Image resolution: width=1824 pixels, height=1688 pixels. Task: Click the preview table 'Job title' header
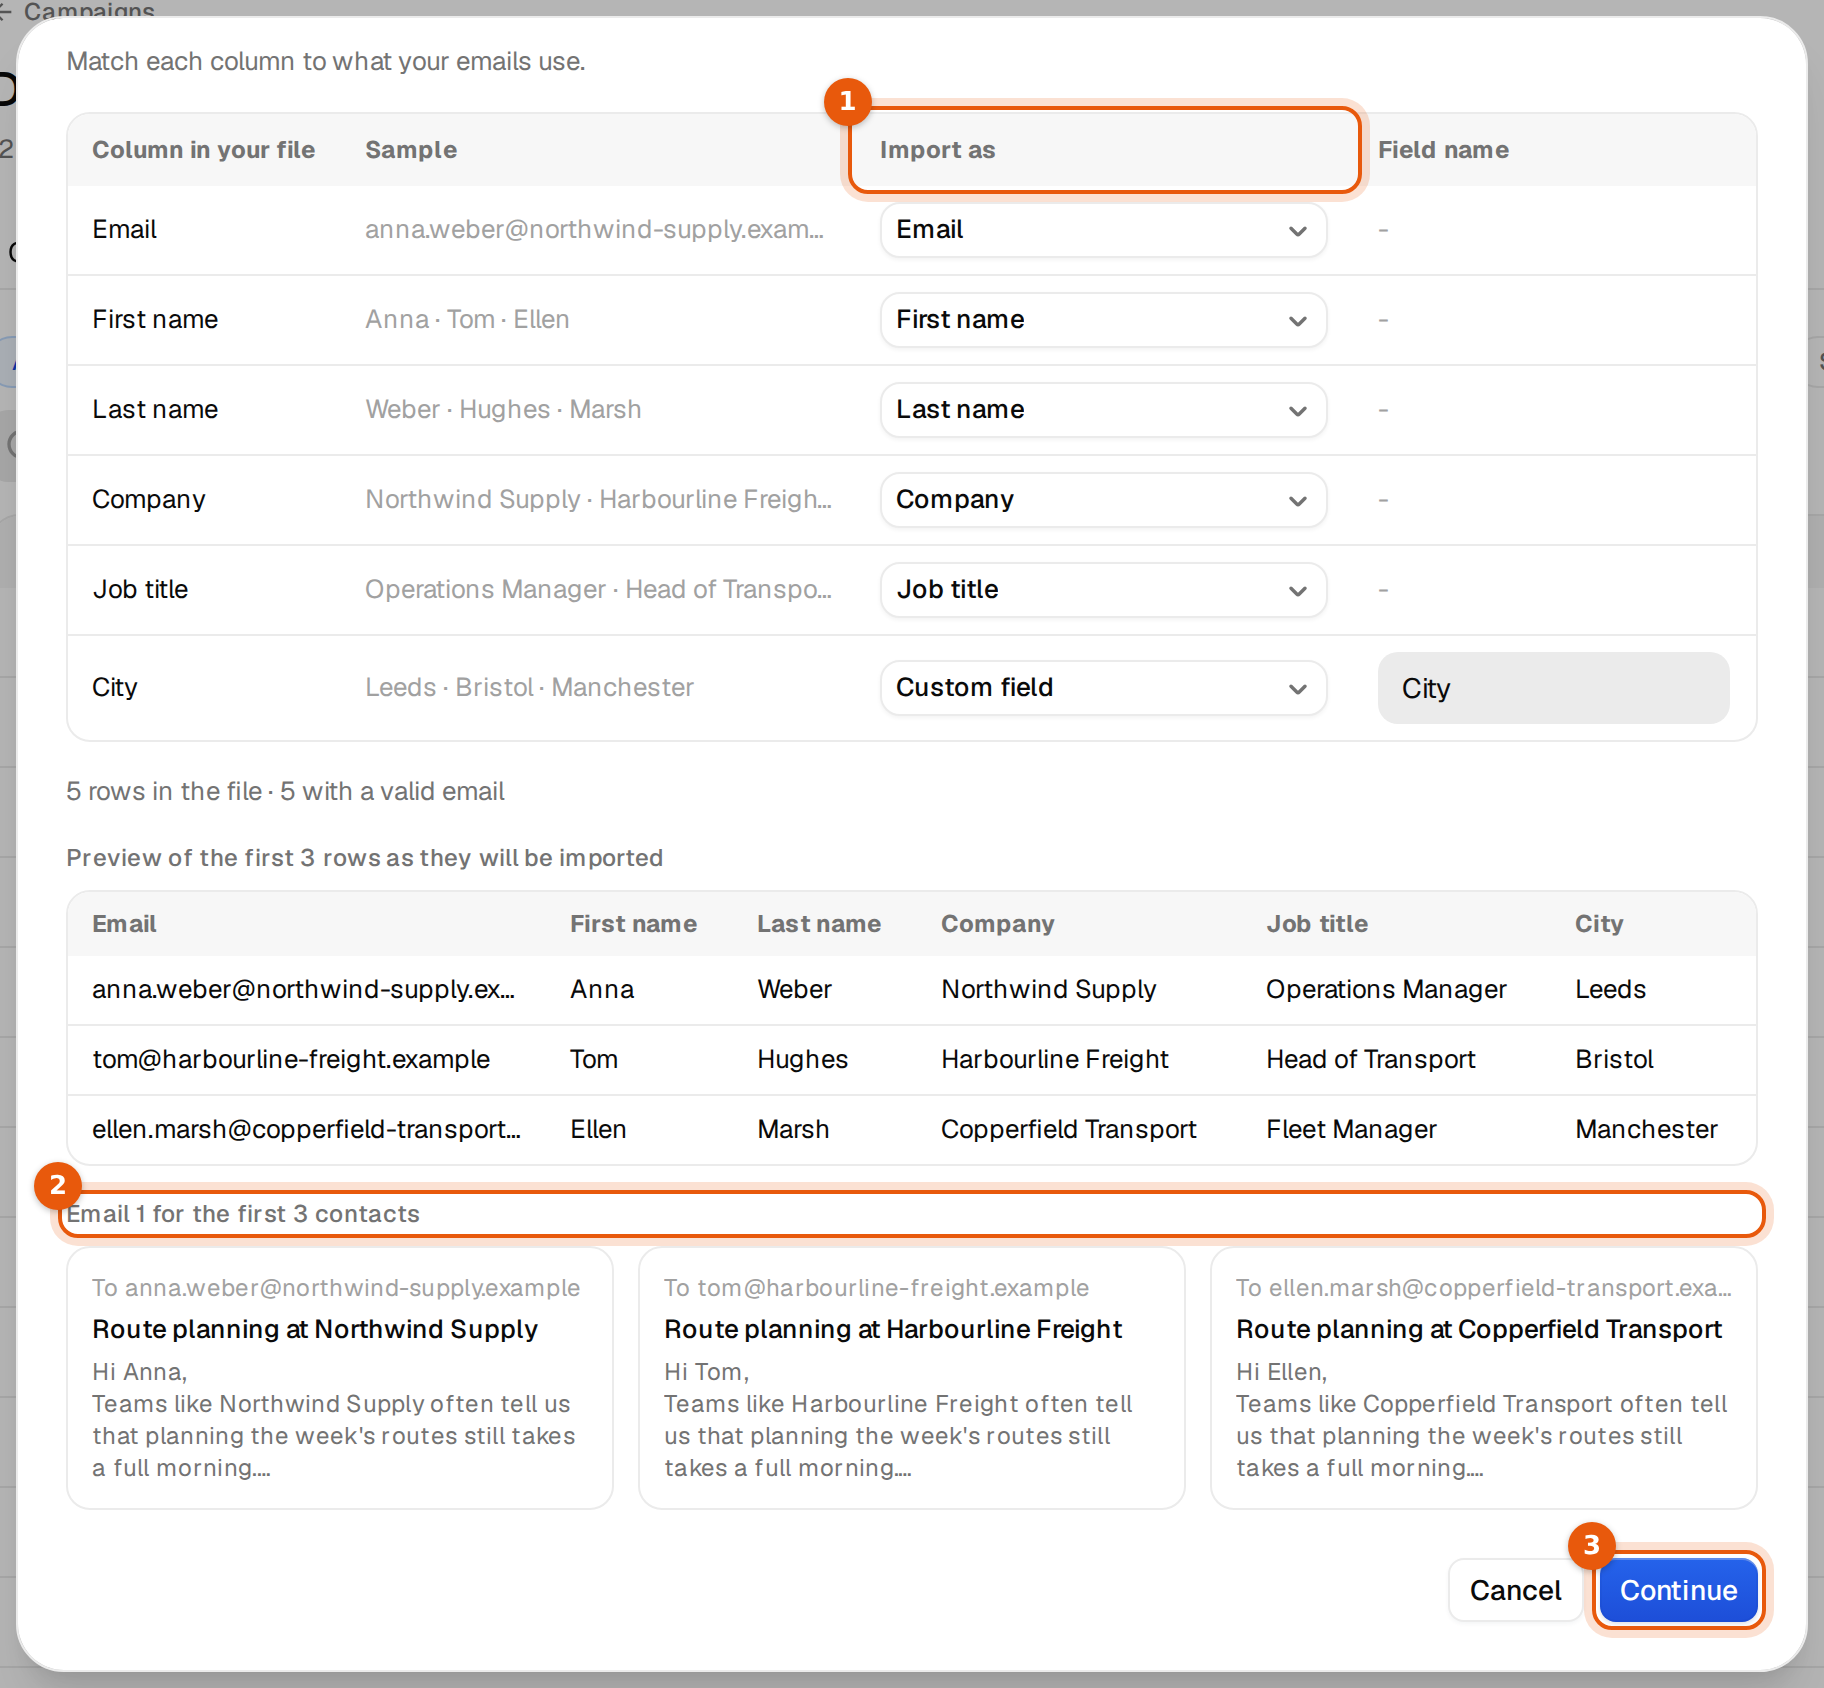(1316, 924)
